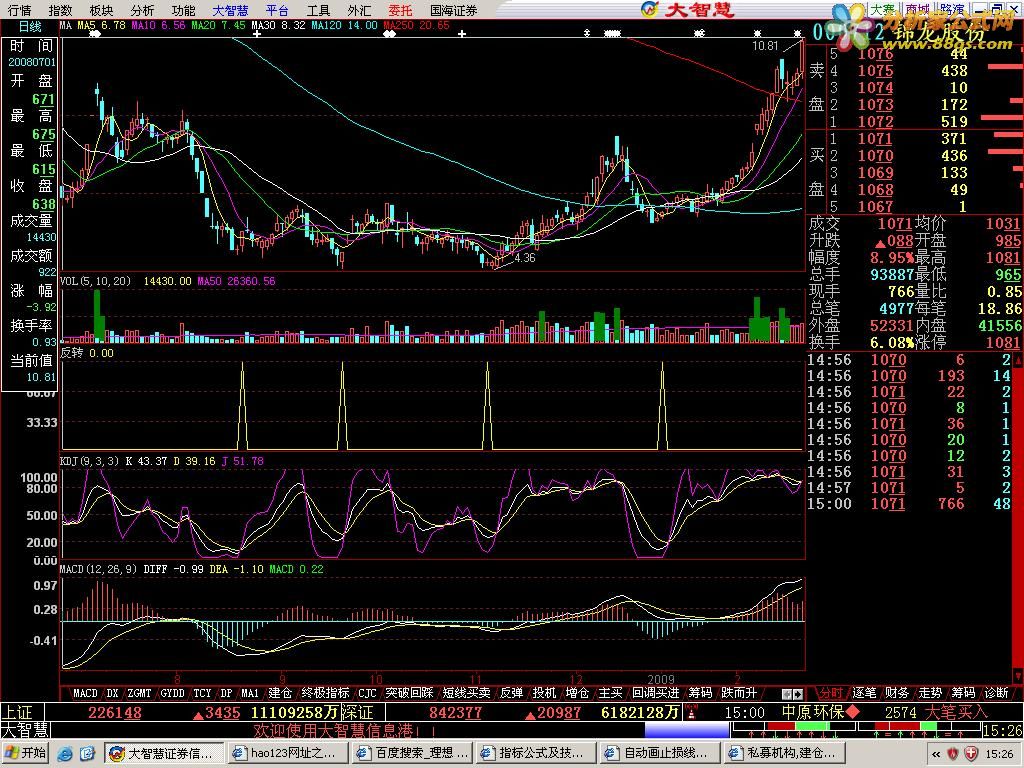Switch to the 跌而升 tab

point(739,693)
